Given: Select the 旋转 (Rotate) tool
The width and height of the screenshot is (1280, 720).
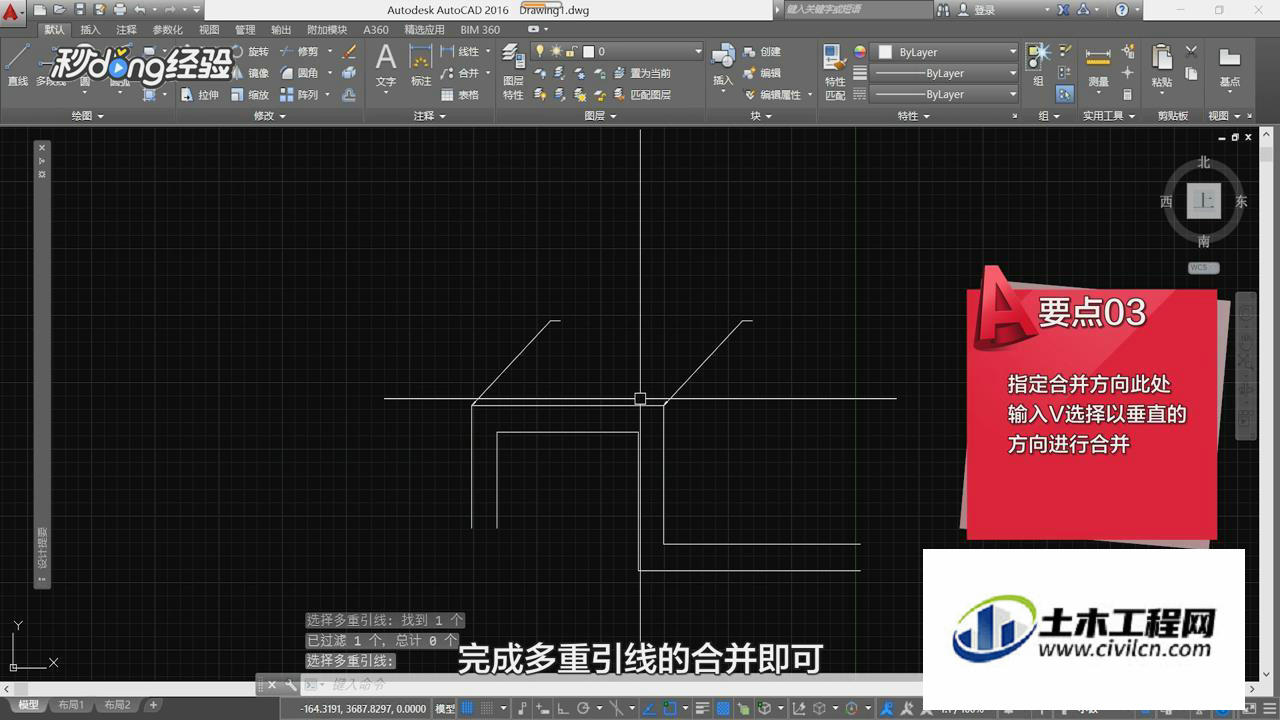Looking at the screenshot, I should coord(249,51).
